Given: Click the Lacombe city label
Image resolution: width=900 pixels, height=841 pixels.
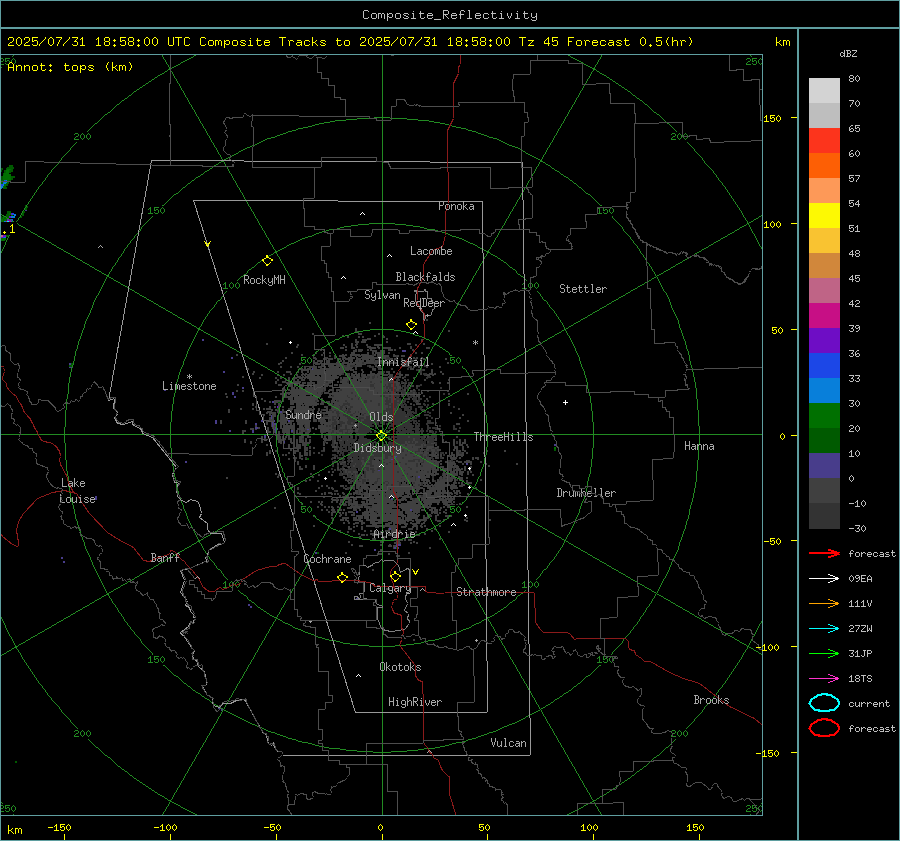Looking at the screenshot, I should click(x=431, y=251).
